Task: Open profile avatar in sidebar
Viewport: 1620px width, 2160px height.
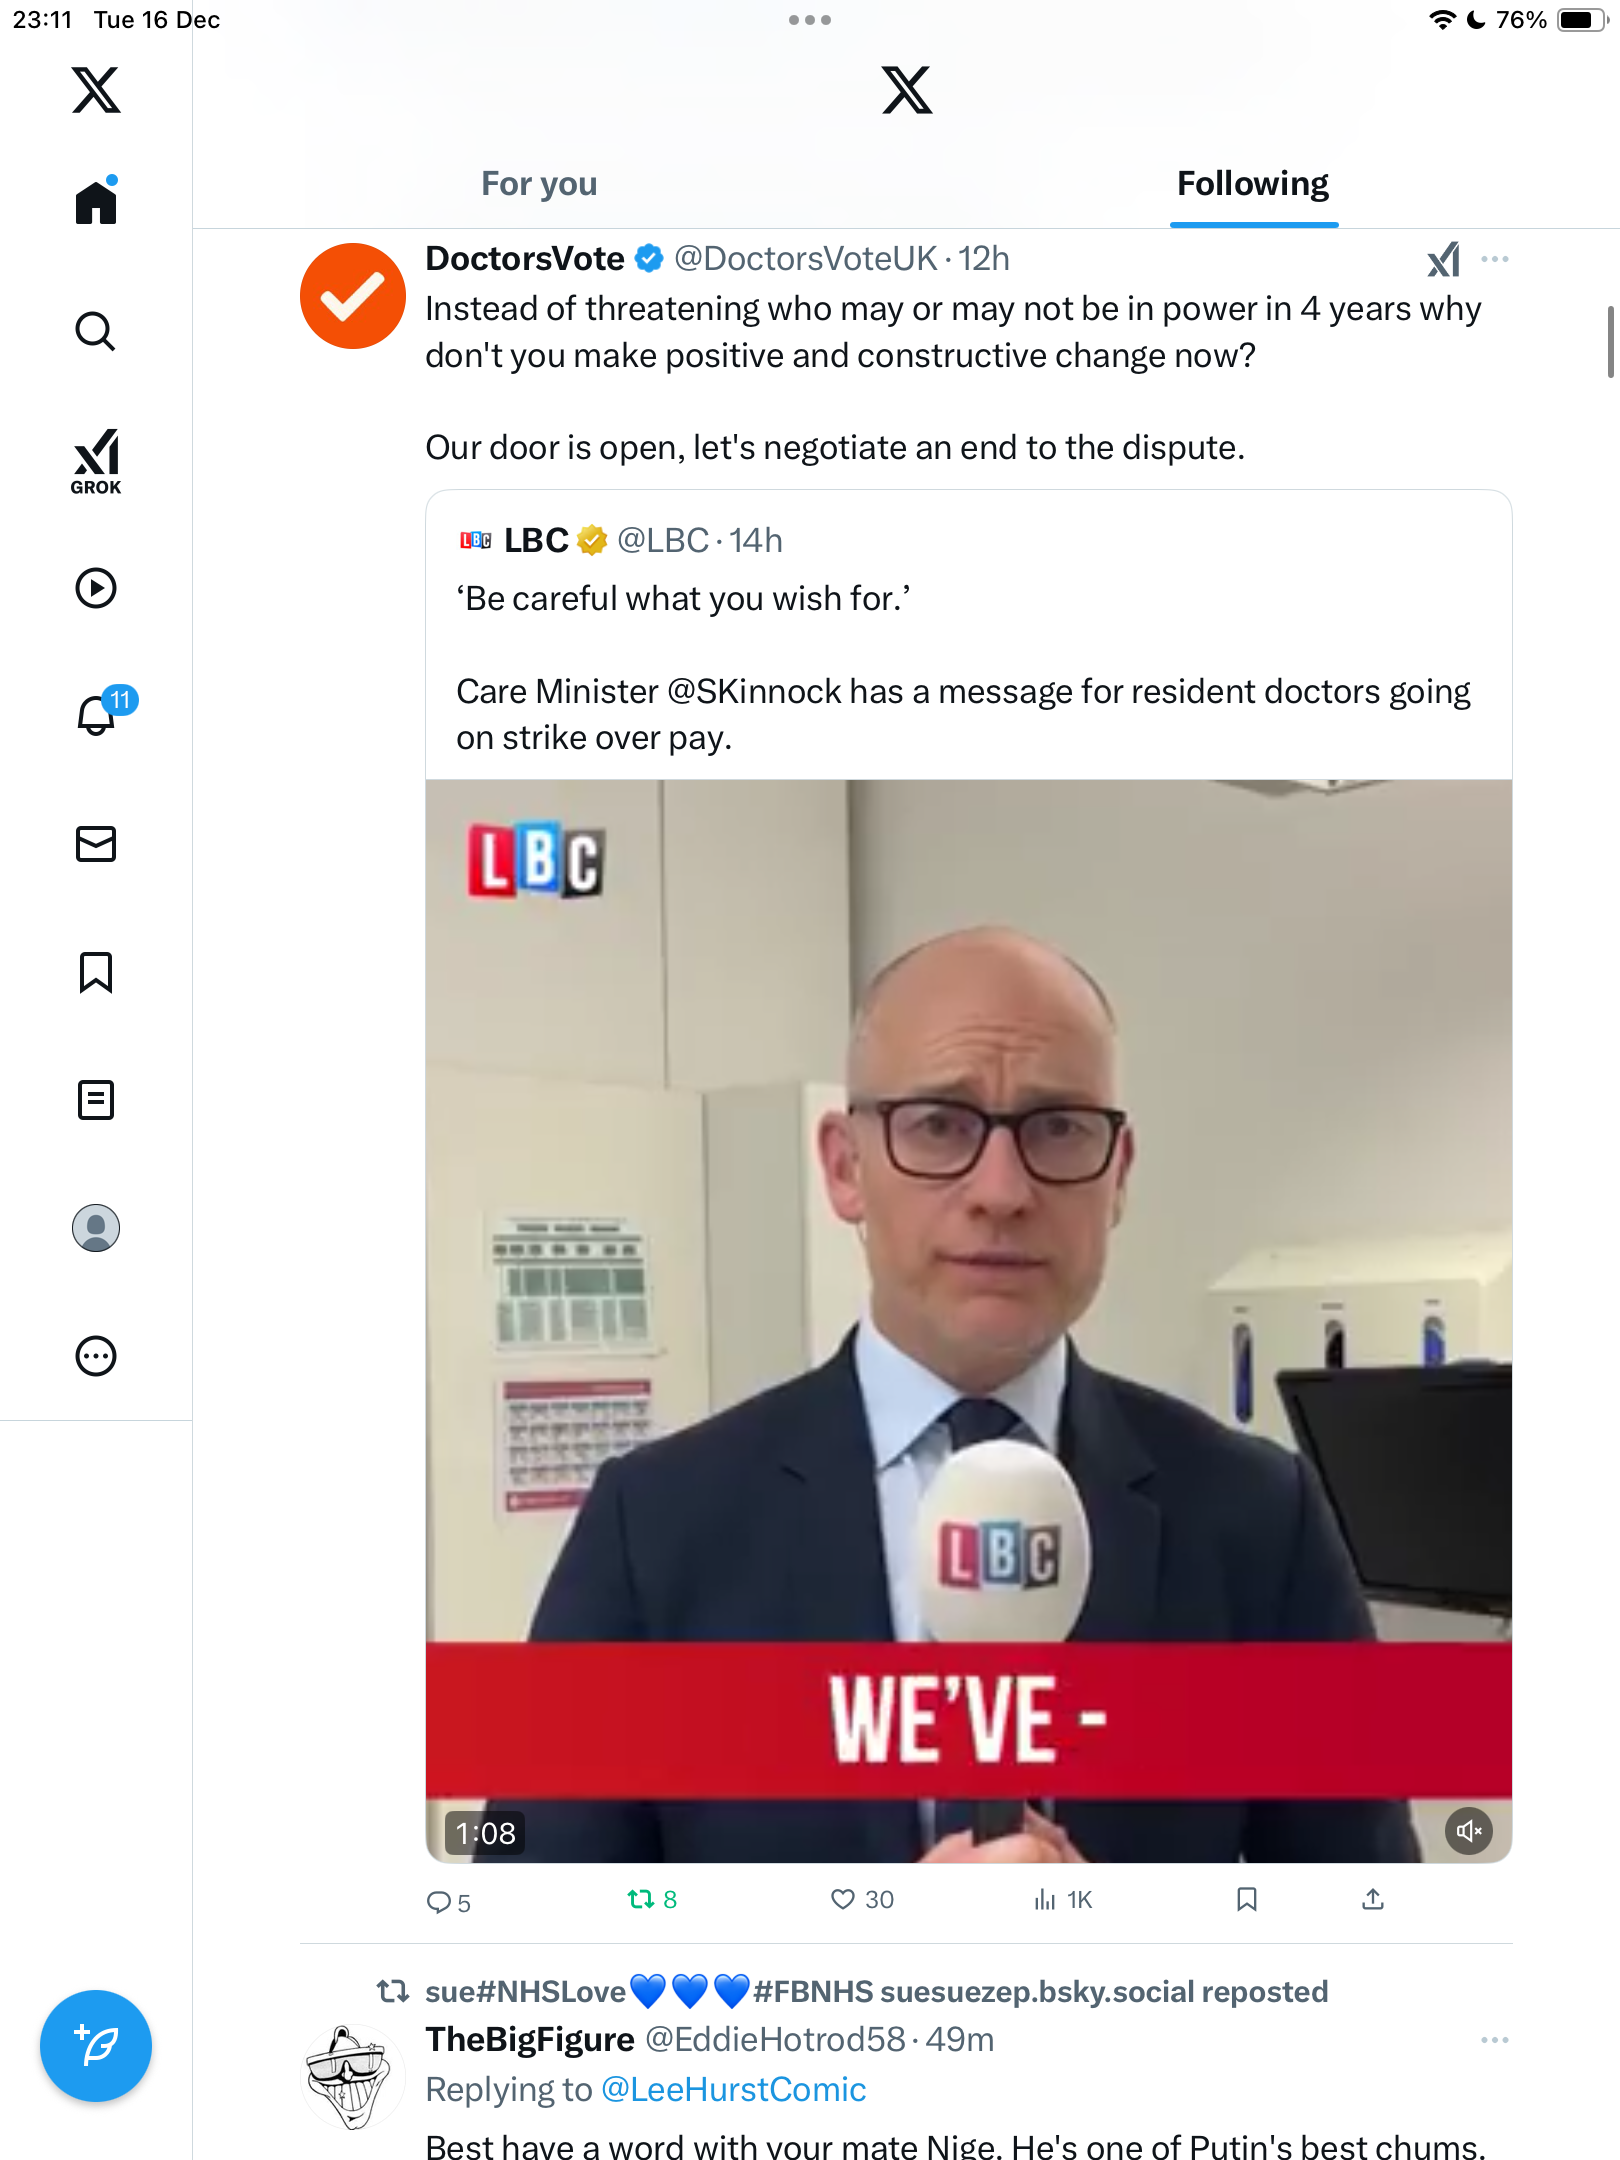Action: (96, 1228)
